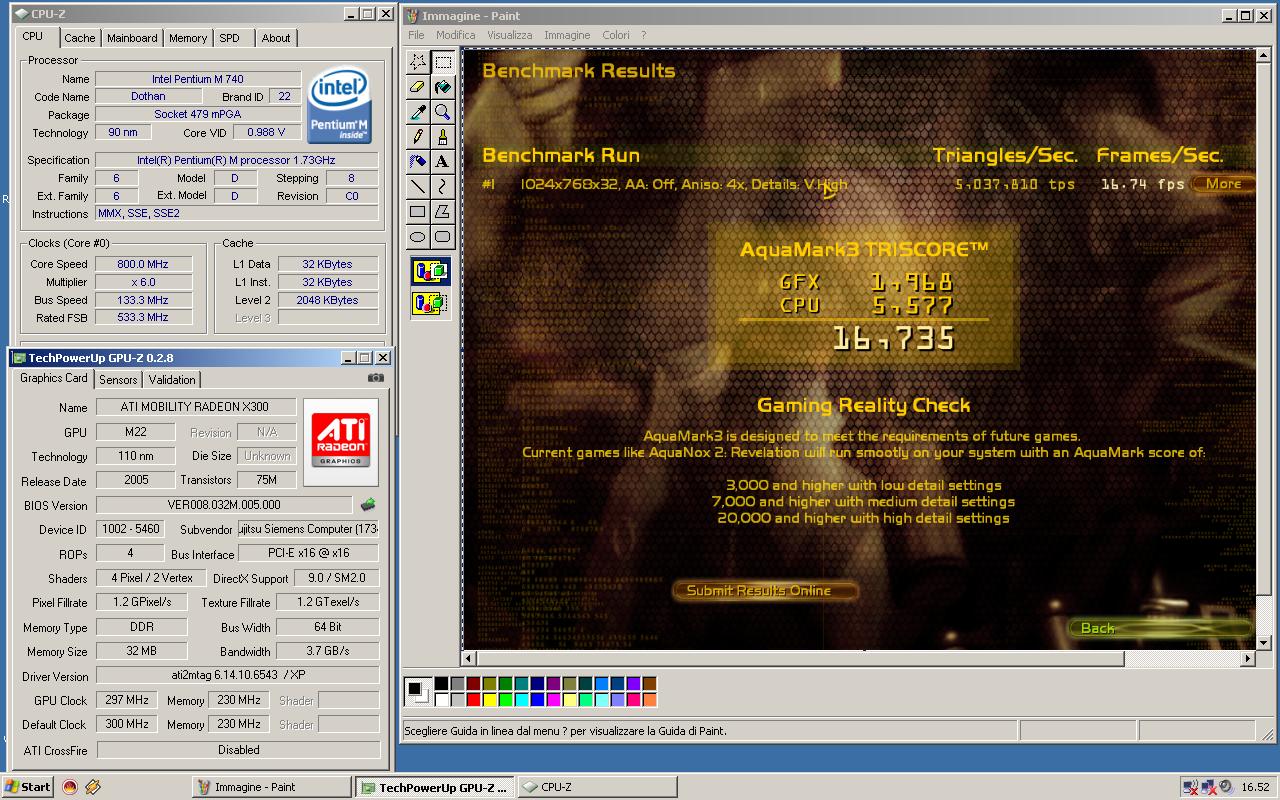Select the Ellipse shape tool
Image resolution: width=1280 pixels, height=800 pixels.
[x=418, y=237]
